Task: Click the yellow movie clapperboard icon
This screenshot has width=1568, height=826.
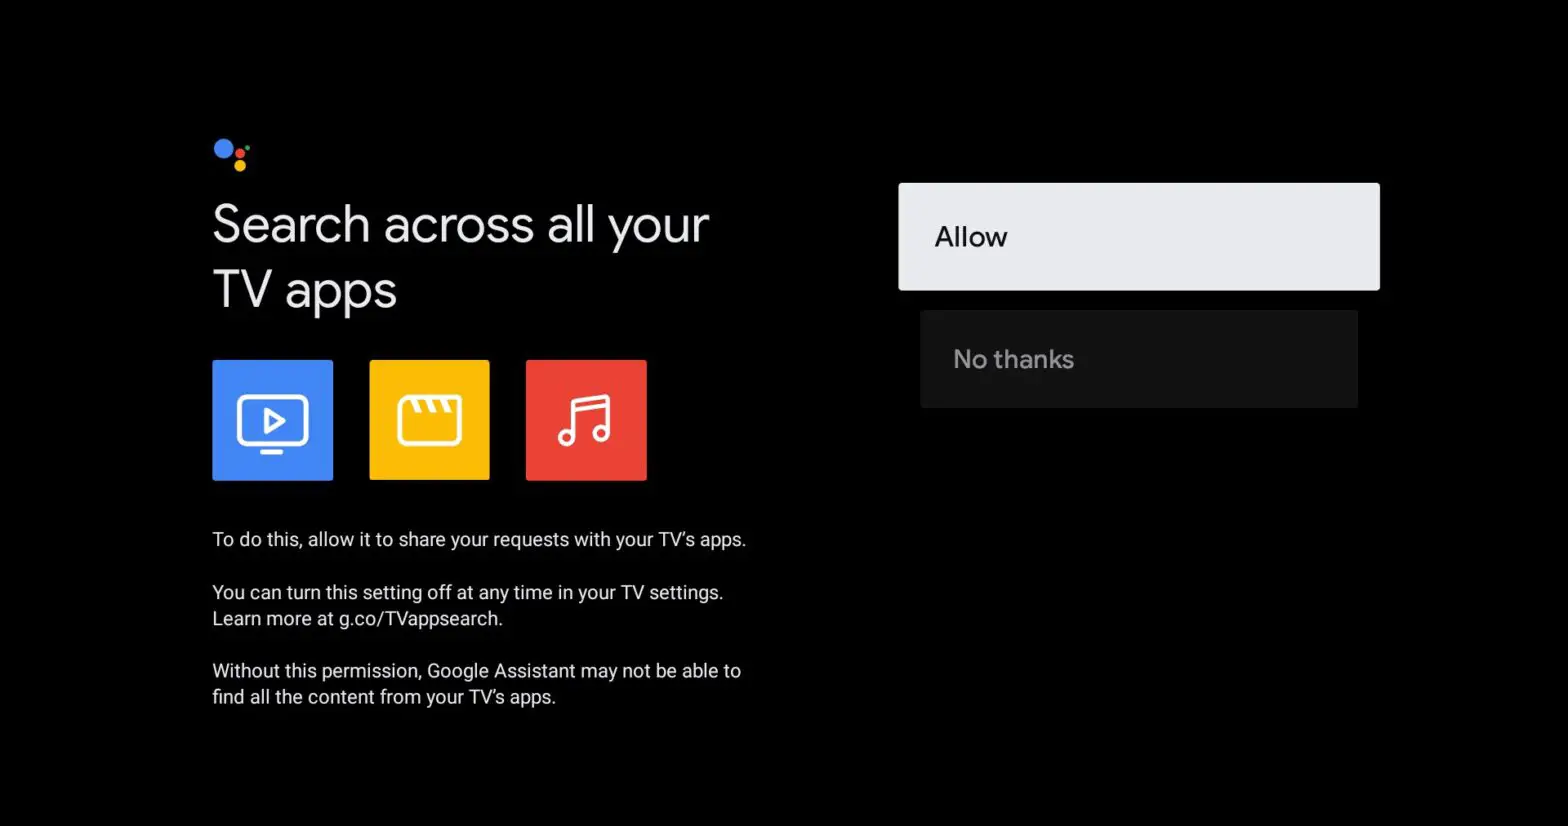Action: (430, 420)
